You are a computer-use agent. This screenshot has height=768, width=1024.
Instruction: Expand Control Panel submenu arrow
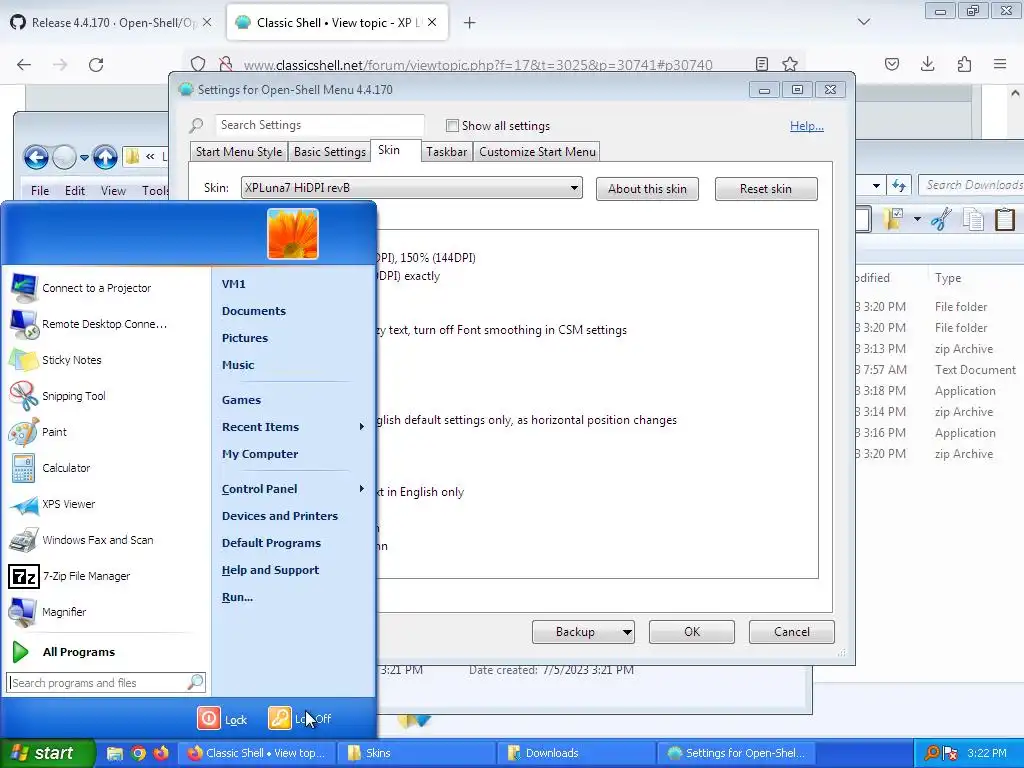tap(362, 488)
